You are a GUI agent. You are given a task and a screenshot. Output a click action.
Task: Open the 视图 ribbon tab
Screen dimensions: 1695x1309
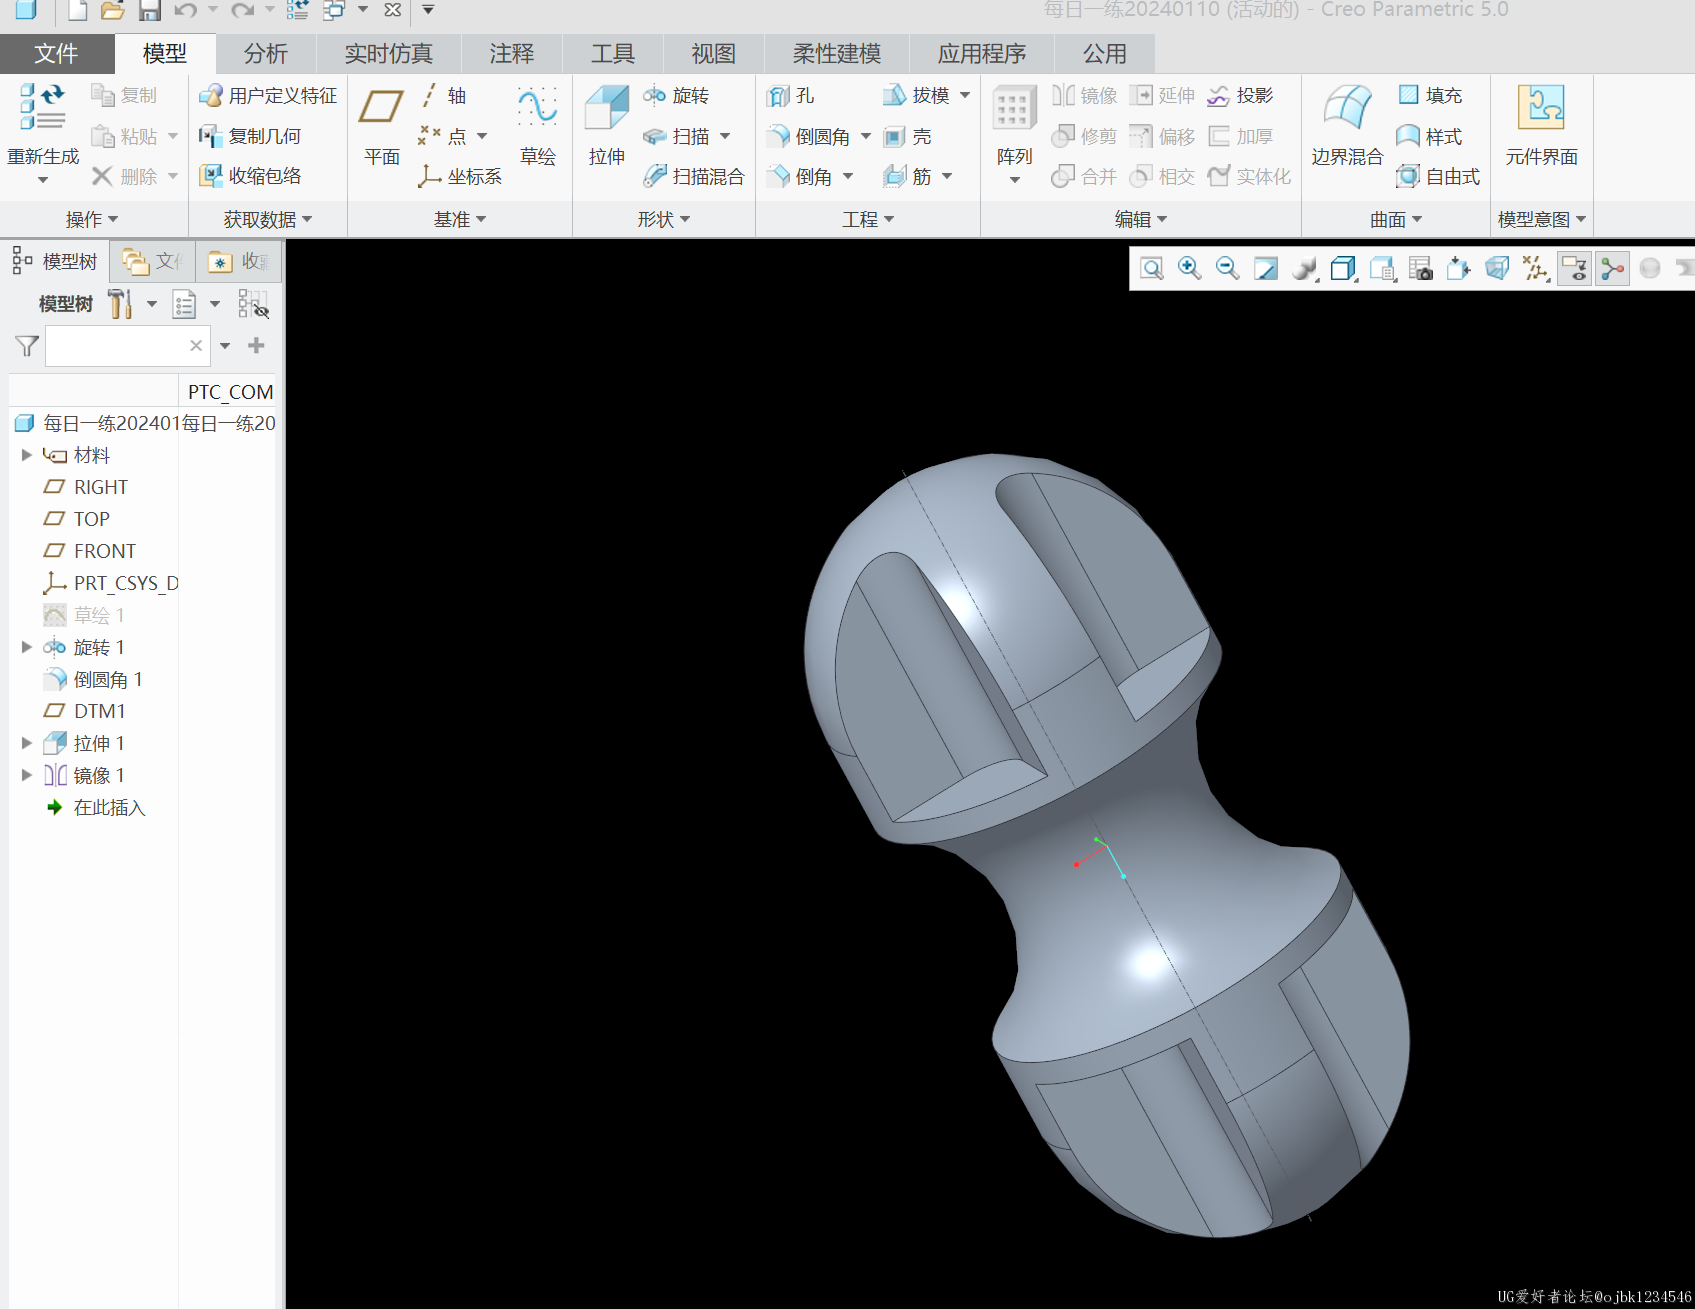coord(713,54)
